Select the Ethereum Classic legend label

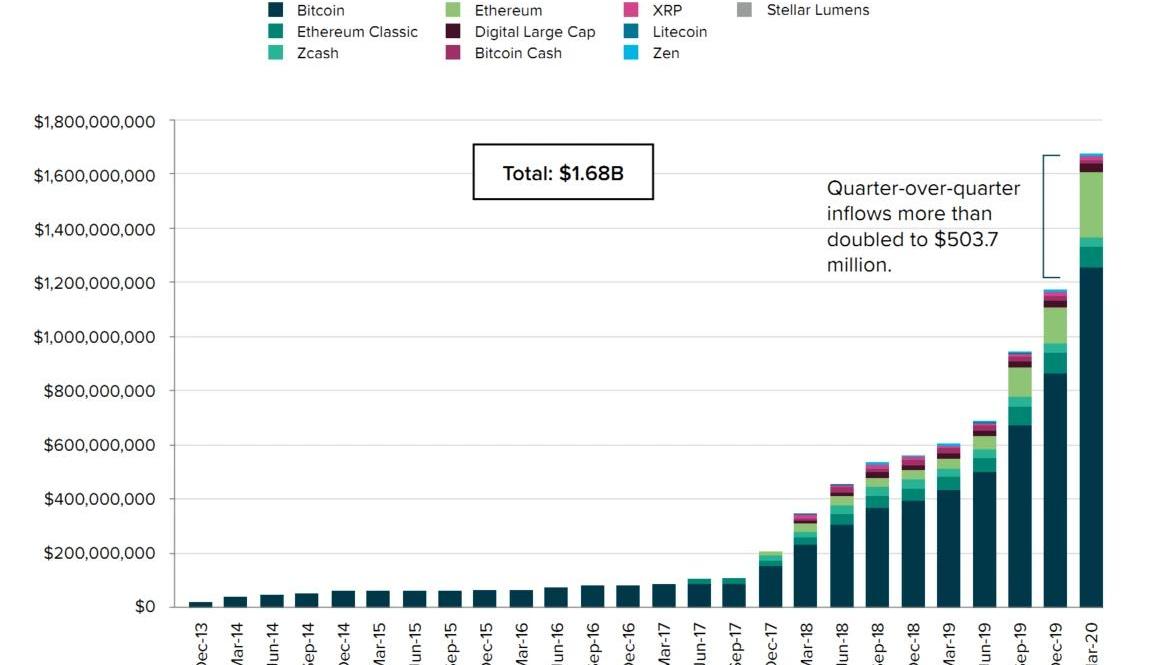(357, 32)
